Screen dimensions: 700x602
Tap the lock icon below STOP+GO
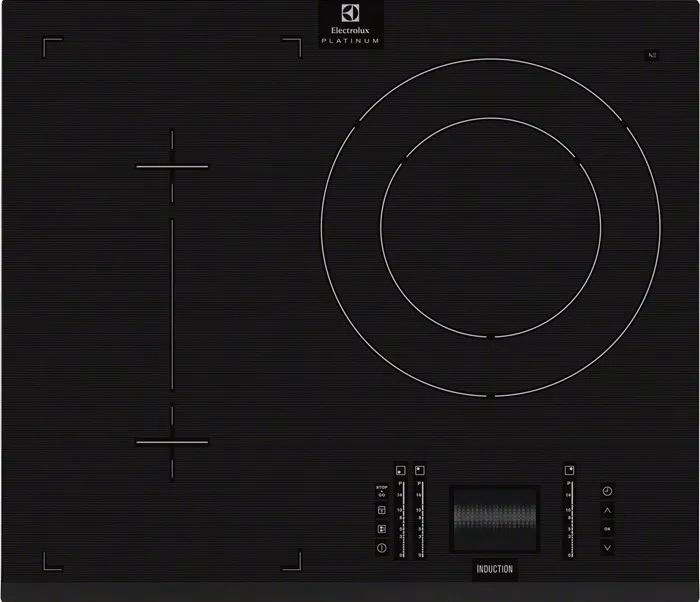click(x=381, y=510)
